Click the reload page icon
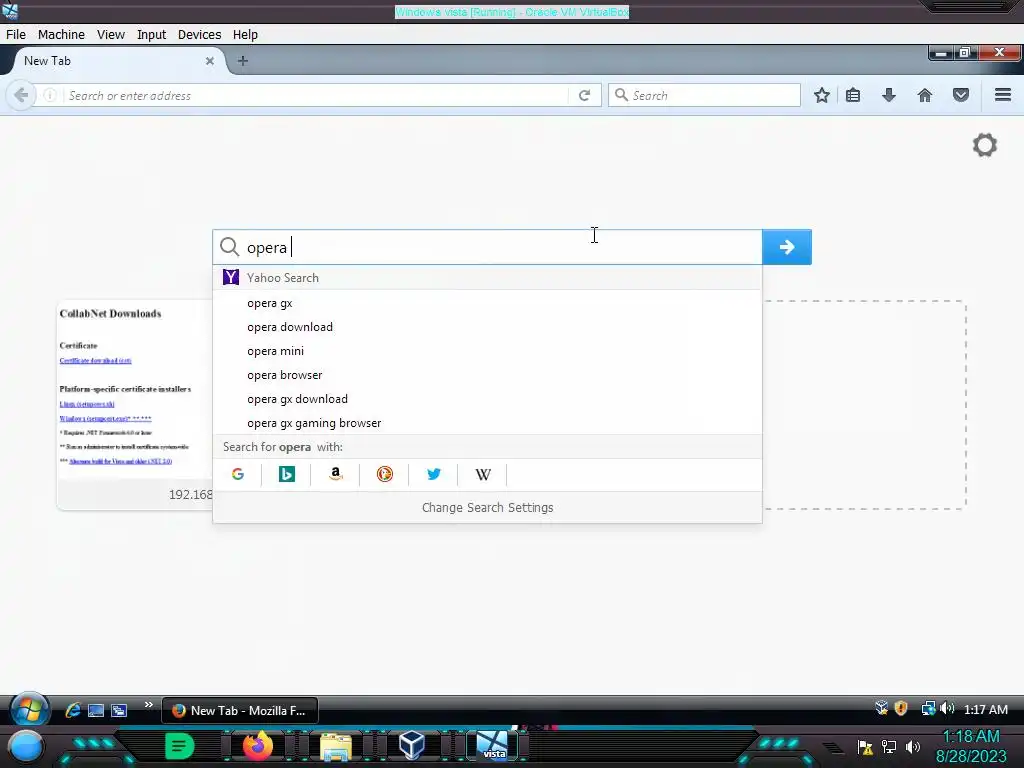This screenshot has width=1024, height=768. (584, 95)
